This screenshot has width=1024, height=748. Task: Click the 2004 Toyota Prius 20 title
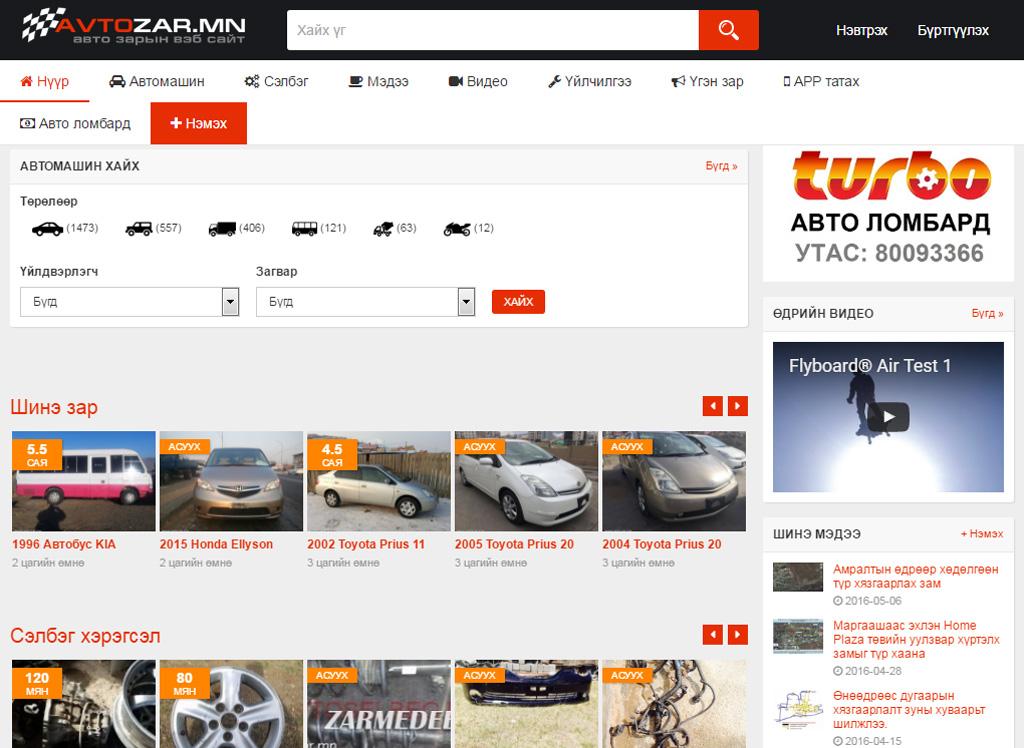[x=662, y=544]
